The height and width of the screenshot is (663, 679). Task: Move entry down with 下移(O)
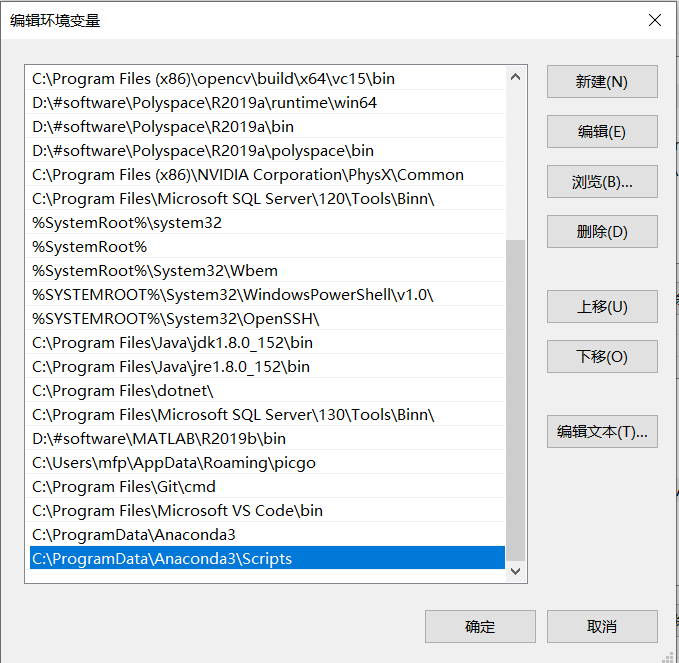(x=602, y=356)
